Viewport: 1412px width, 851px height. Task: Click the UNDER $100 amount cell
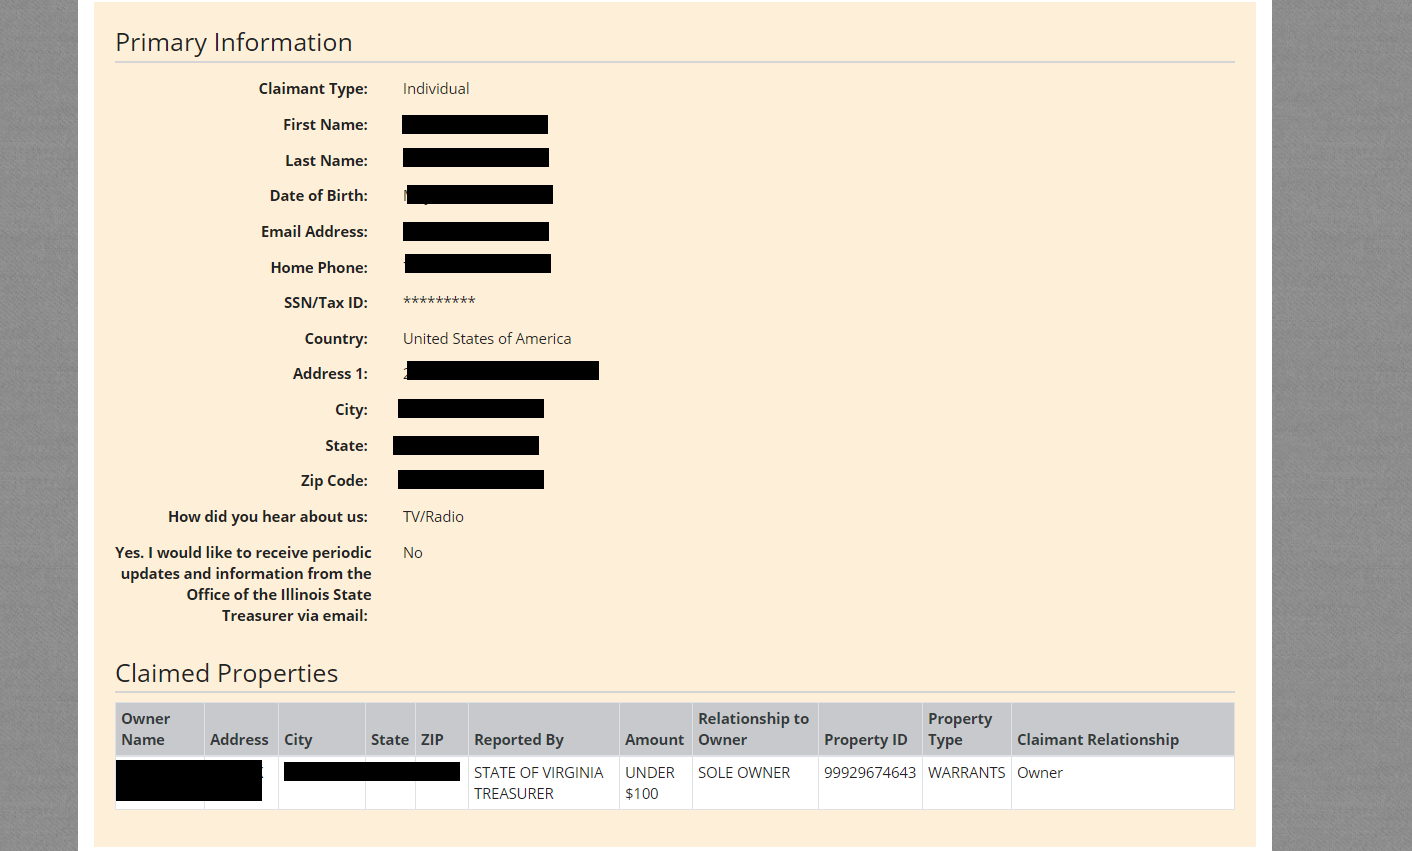pos(649,782)
